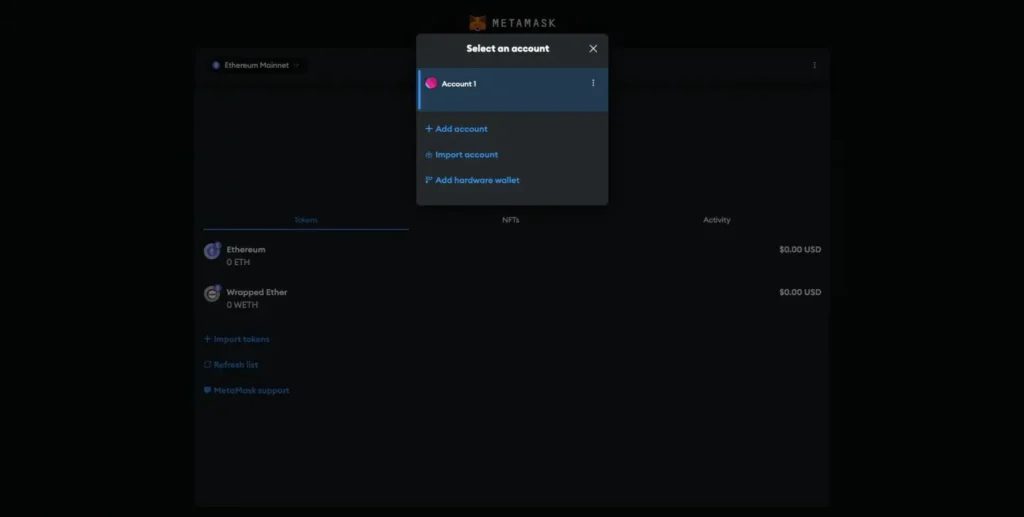Click the Account 1 pink avatar
This screenshot has height=517, width=1024.
(x=431, y=83)
